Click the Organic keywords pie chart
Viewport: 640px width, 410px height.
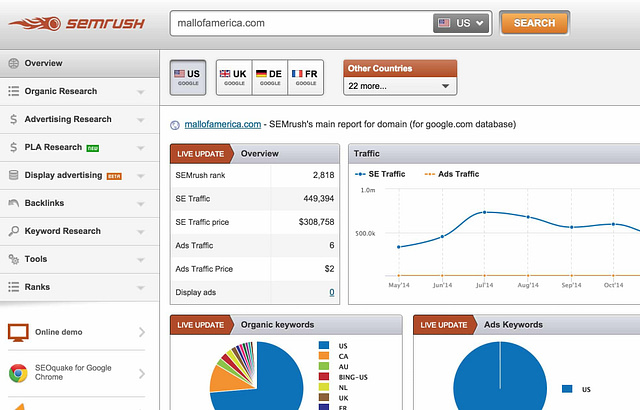(x=256, y=377)
